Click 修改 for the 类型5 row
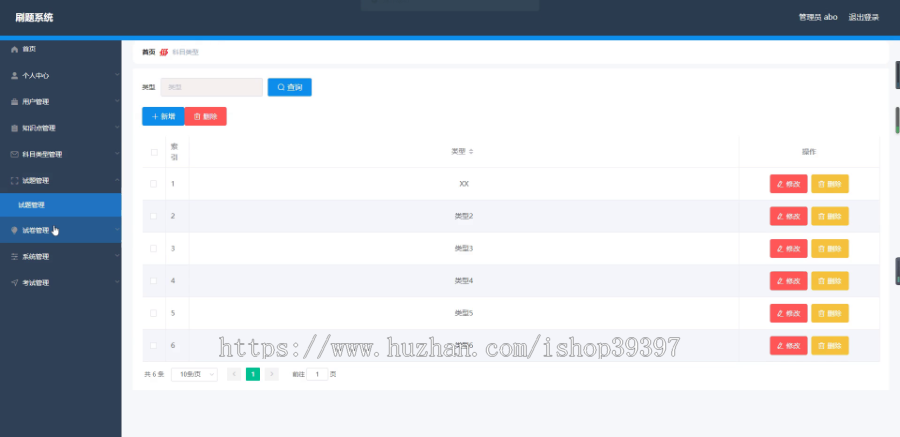The height and width of the screenshot is (437, 900). click(789, 313)
